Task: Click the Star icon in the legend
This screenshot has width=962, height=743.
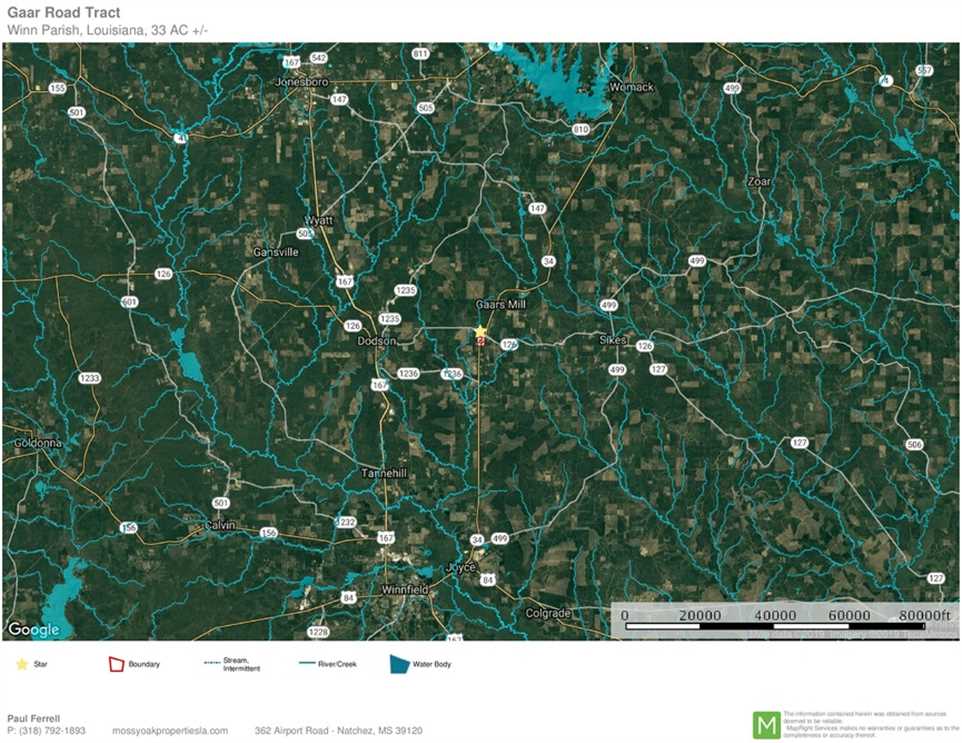Action: click(22, 664)
